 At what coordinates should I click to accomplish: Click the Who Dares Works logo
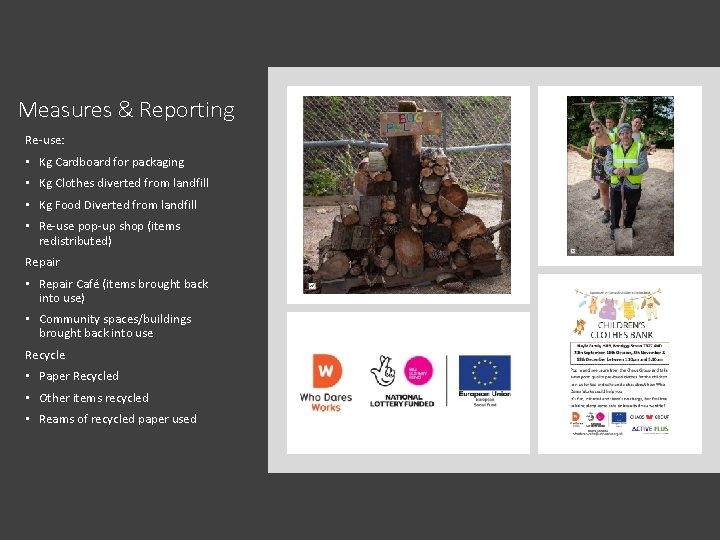326,383
